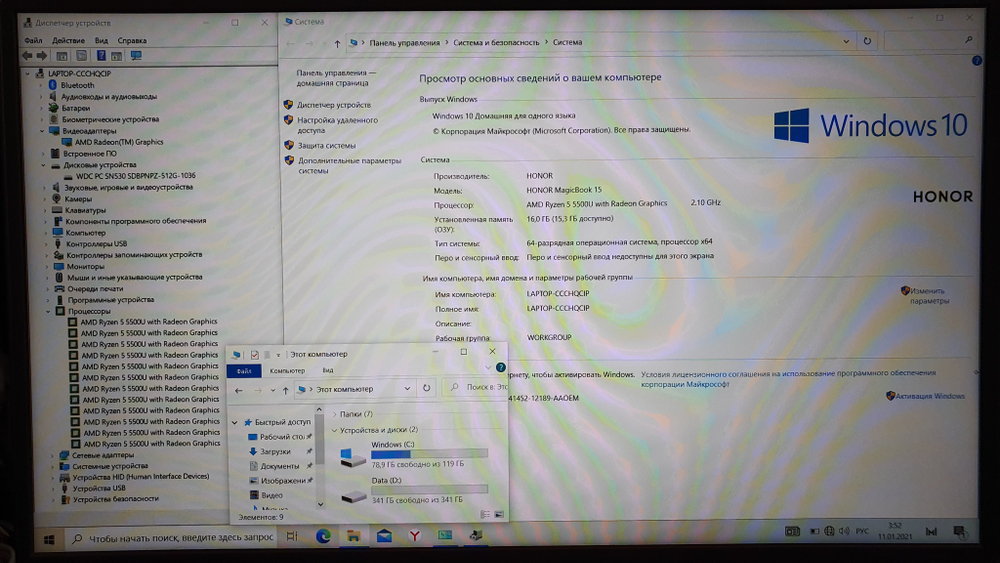Select Устройства безопасности category

pos(115,499)
